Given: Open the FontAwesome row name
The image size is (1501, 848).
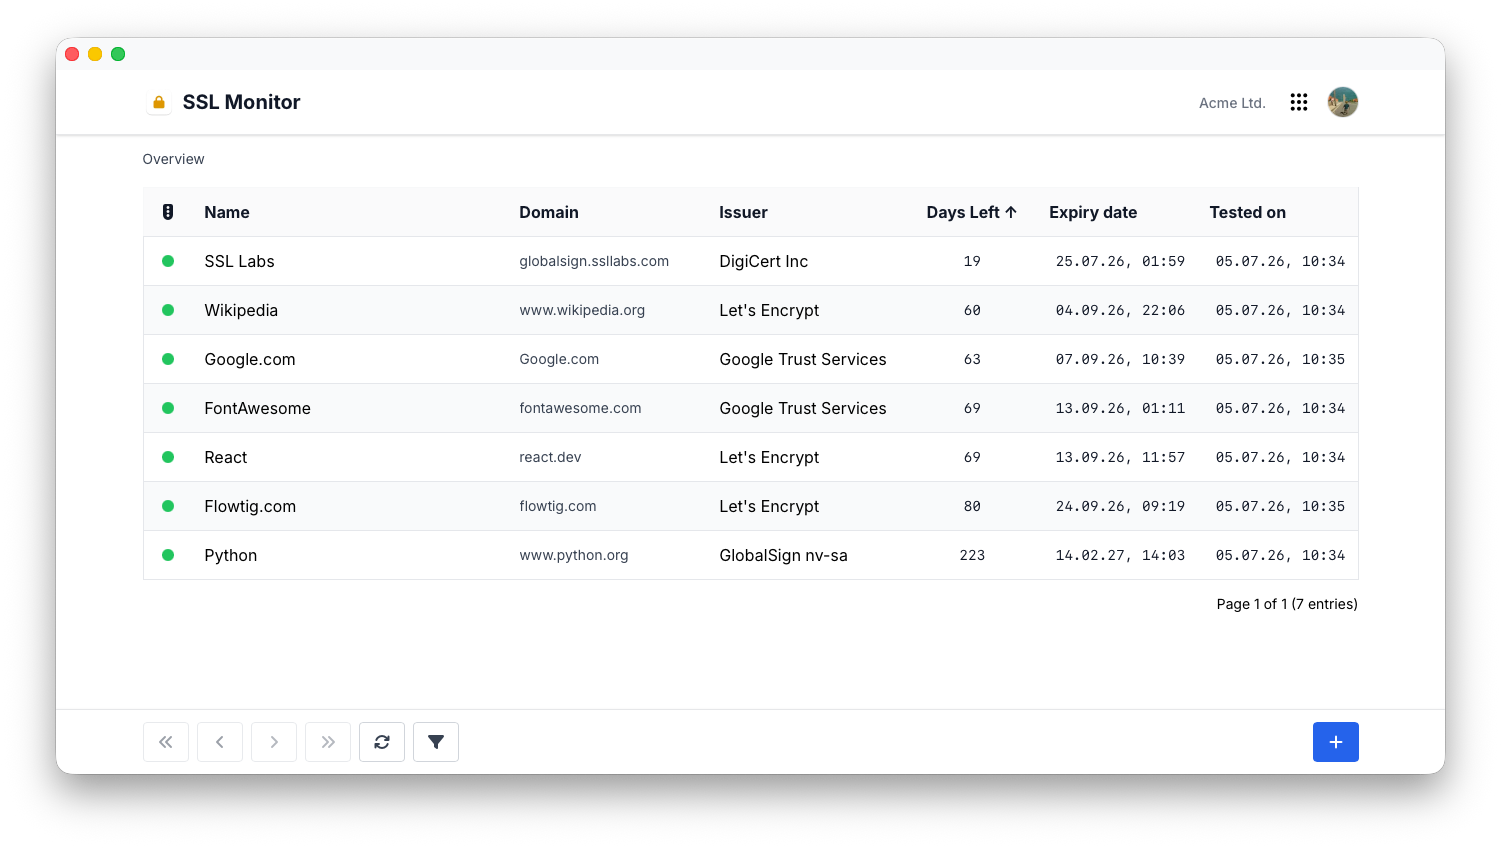Looking at the screenshot, I should 257,408.
